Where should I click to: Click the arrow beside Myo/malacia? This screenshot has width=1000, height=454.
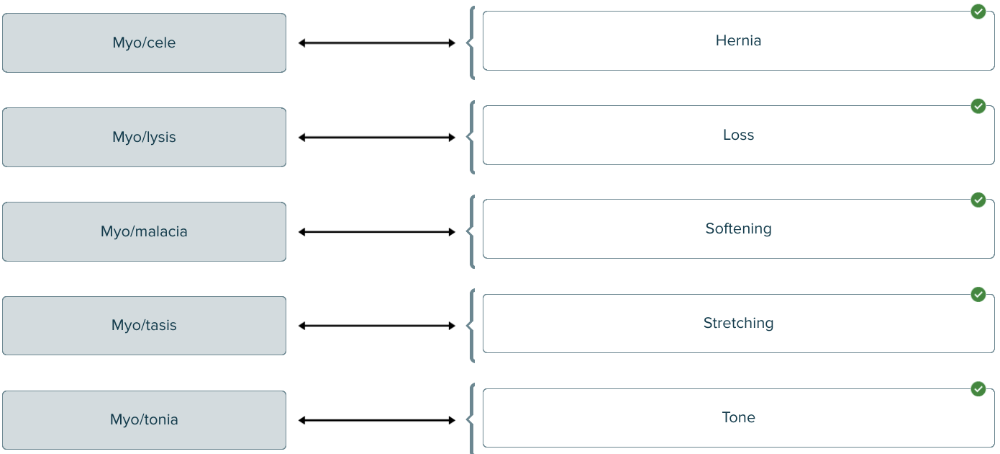[x=377, y=232]
